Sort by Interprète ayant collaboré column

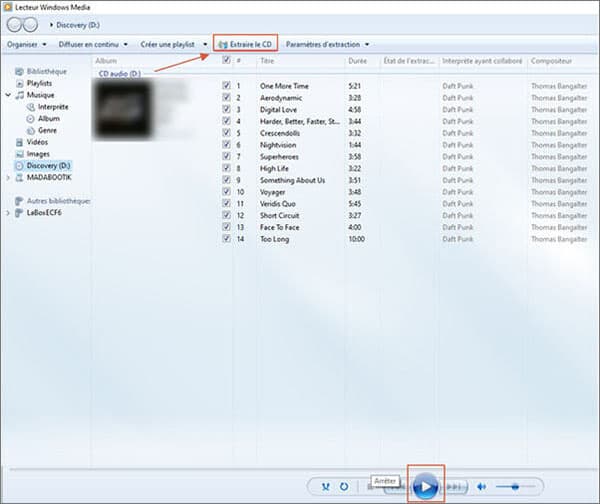(482, 61)
